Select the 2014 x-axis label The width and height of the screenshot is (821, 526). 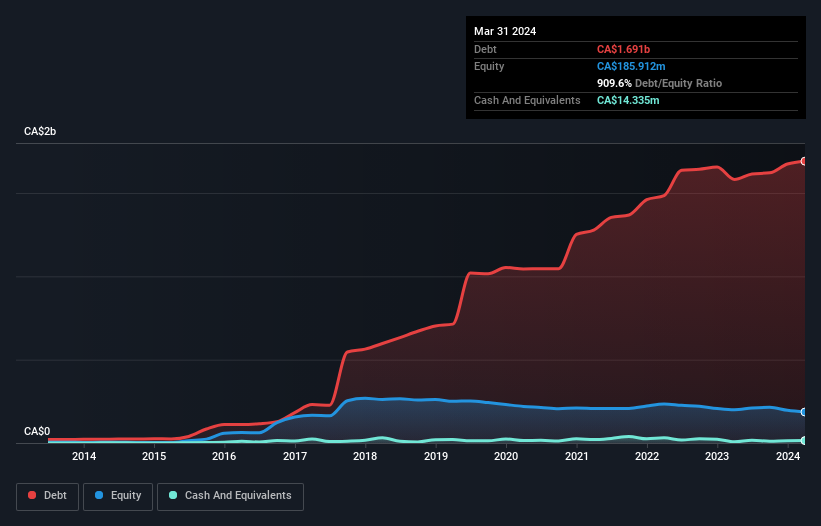(x=84, y=456)
